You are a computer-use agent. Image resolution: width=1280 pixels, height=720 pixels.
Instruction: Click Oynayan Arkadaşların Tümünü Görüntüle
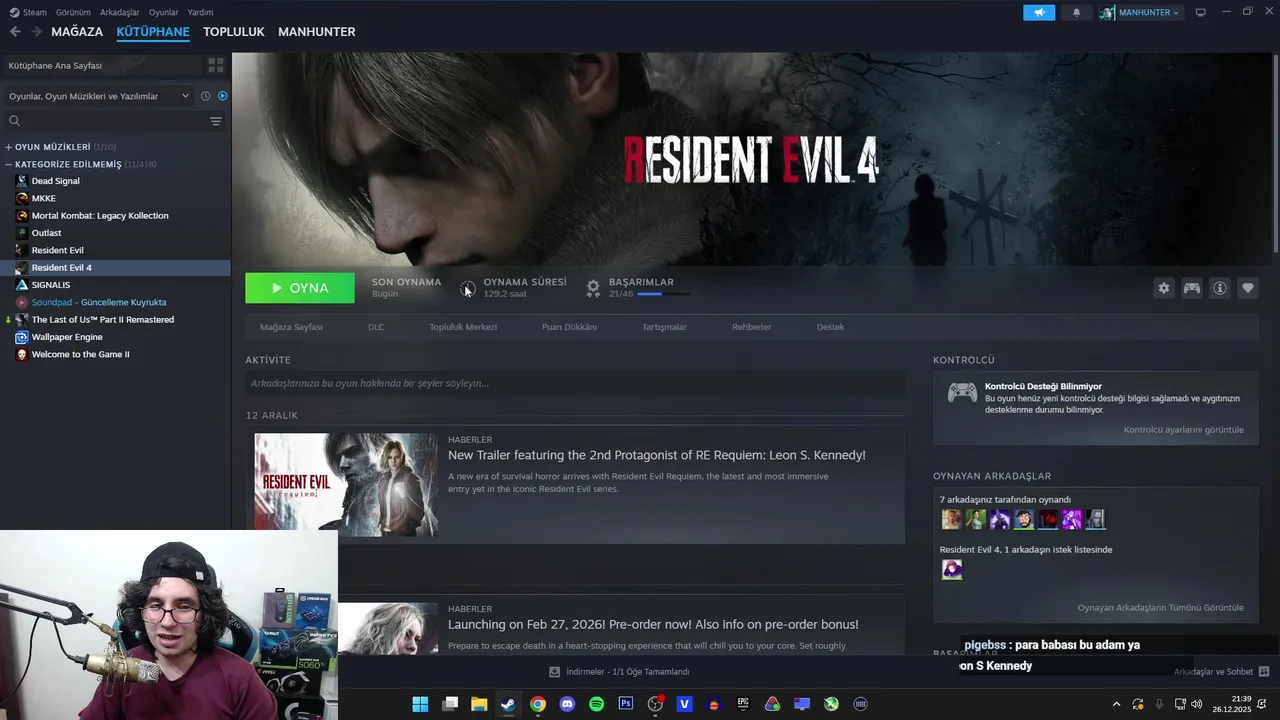[1161, 608]
